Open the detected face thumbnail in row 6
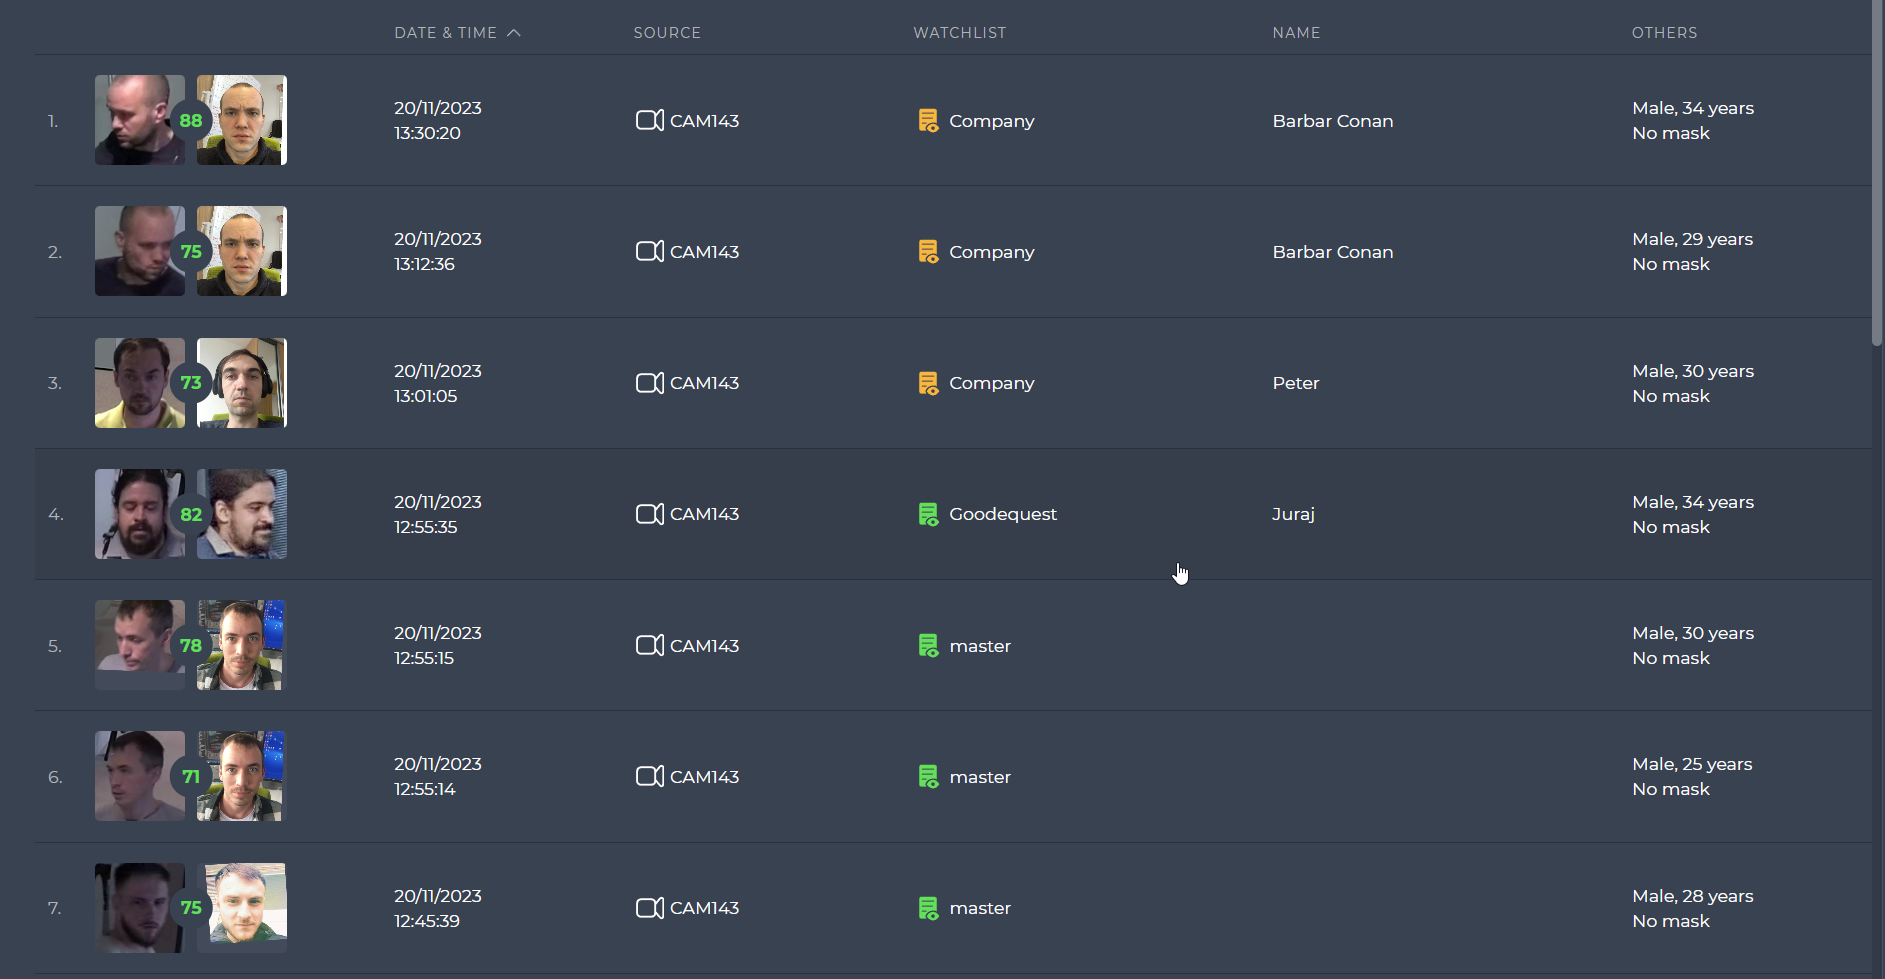 point(140,776)
